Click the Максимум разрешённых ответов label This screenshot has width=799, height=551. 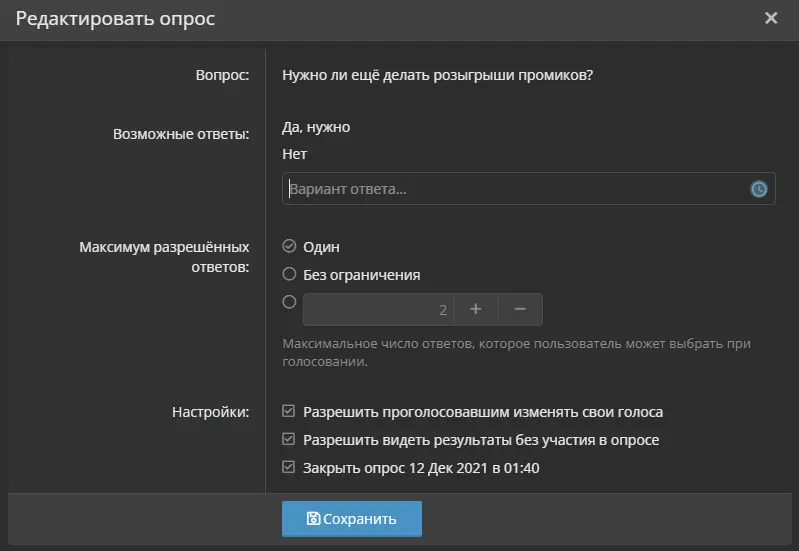click(164, 256)
